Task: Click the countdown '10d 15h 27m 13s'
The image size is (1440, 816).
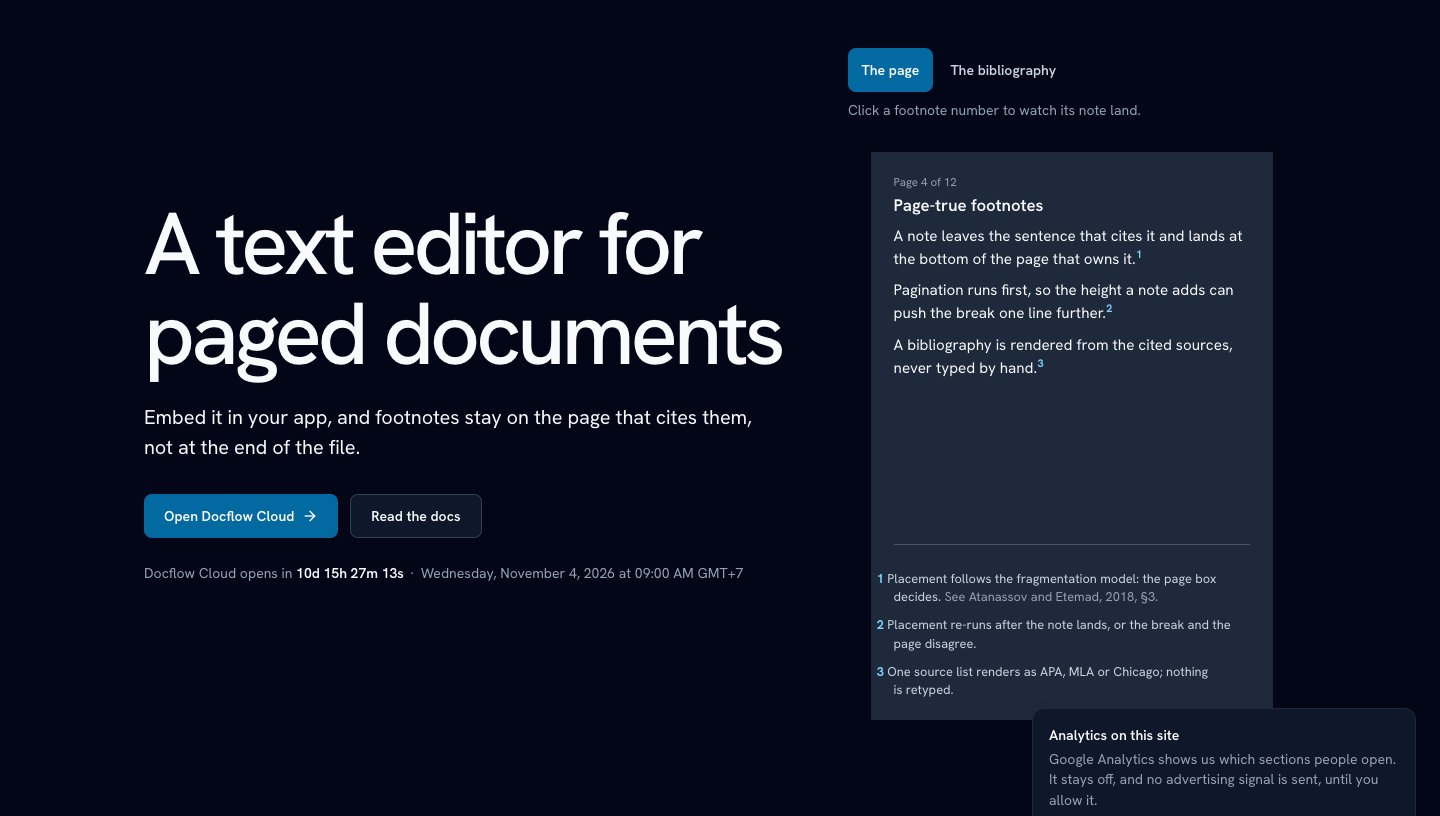Action: coord(350,573)
